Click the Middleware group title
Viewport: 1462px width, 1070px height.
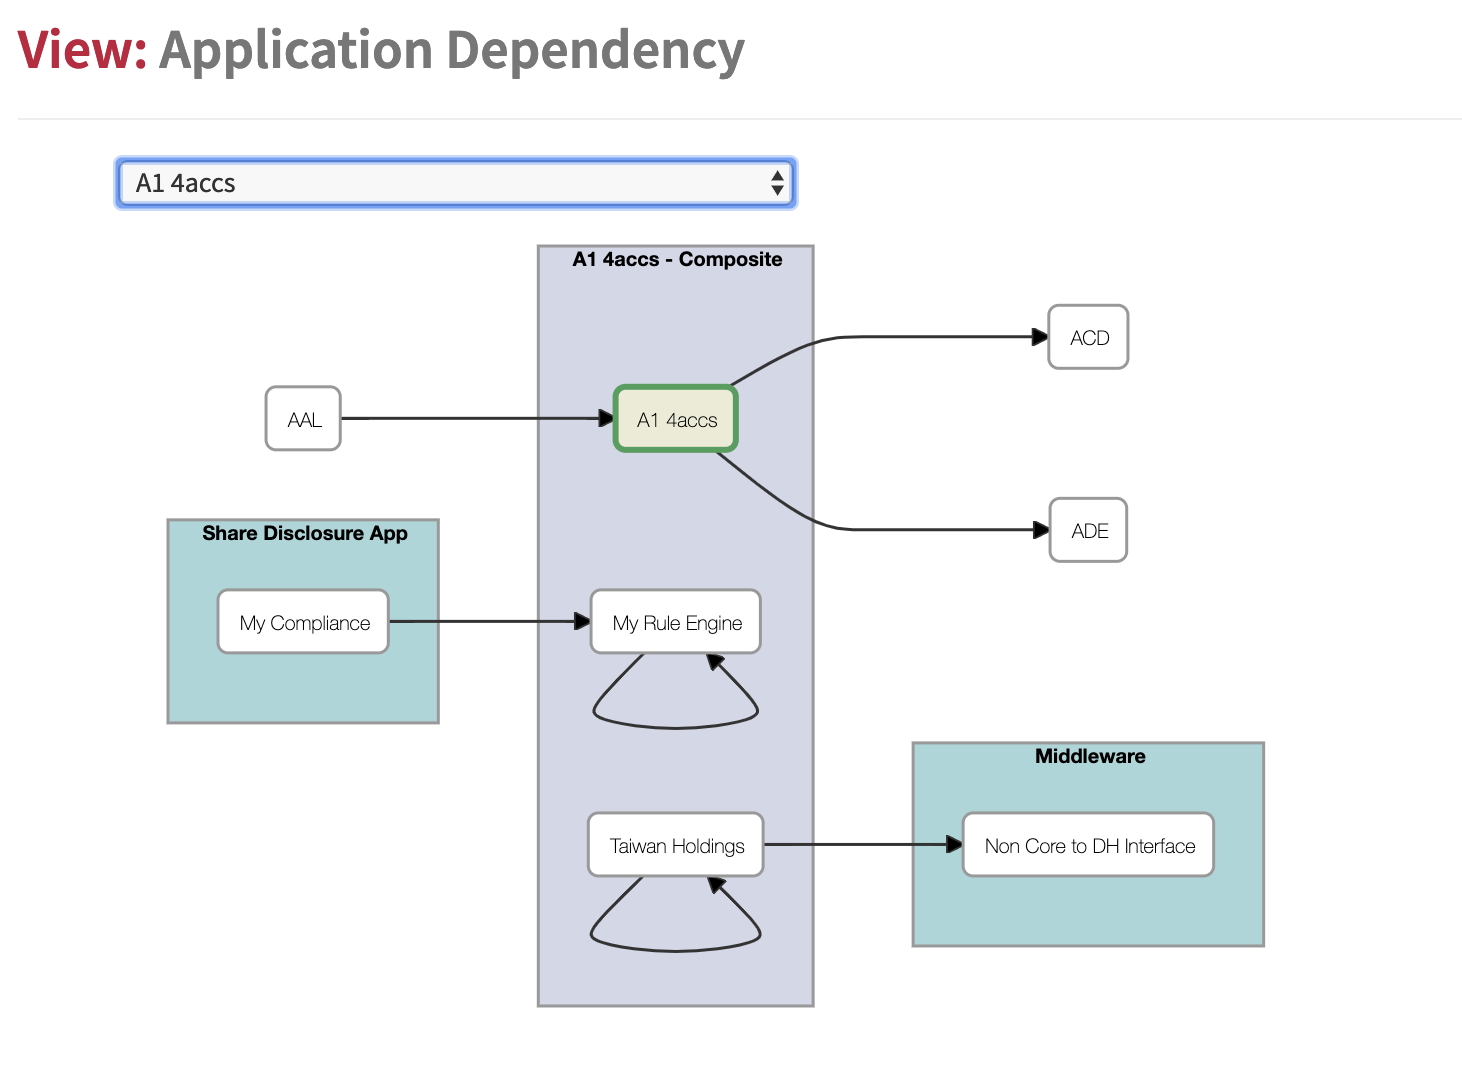tap(1089, 756)
